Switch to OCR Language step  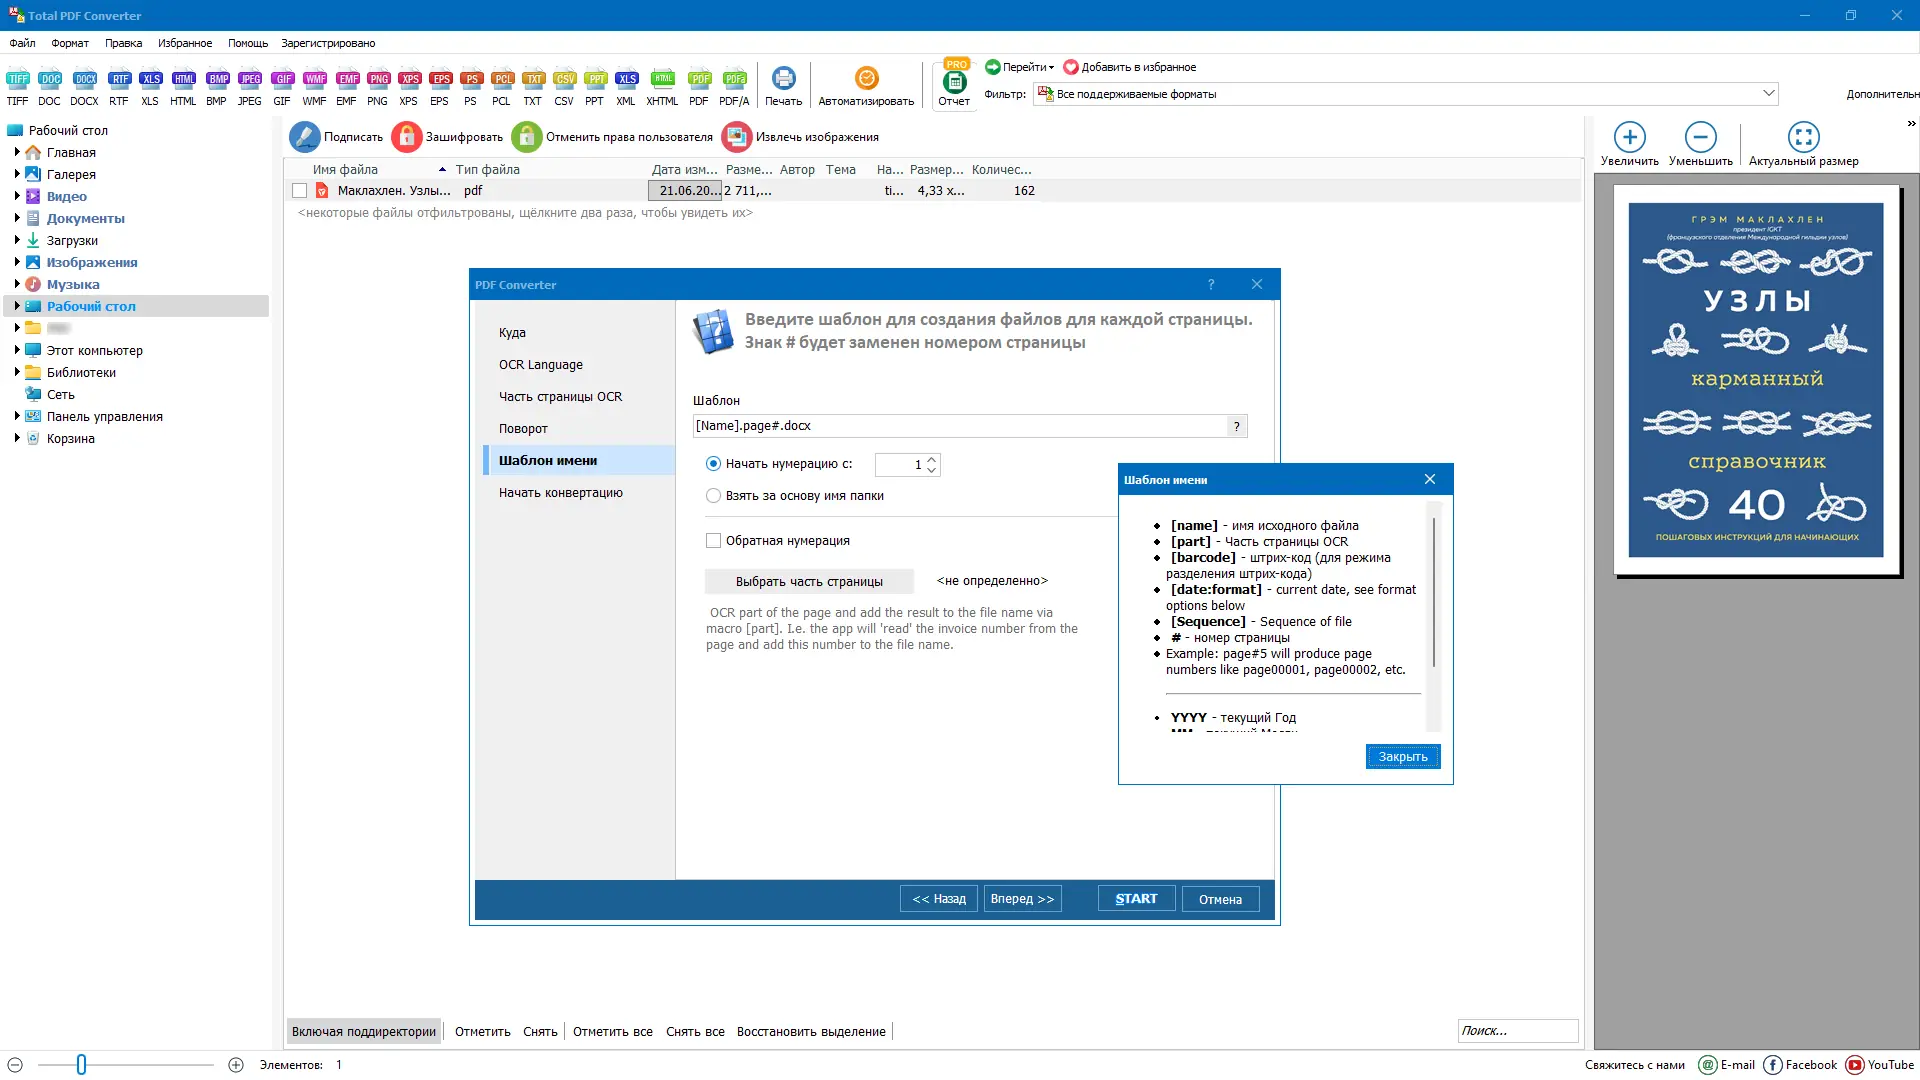pos(541,365)
